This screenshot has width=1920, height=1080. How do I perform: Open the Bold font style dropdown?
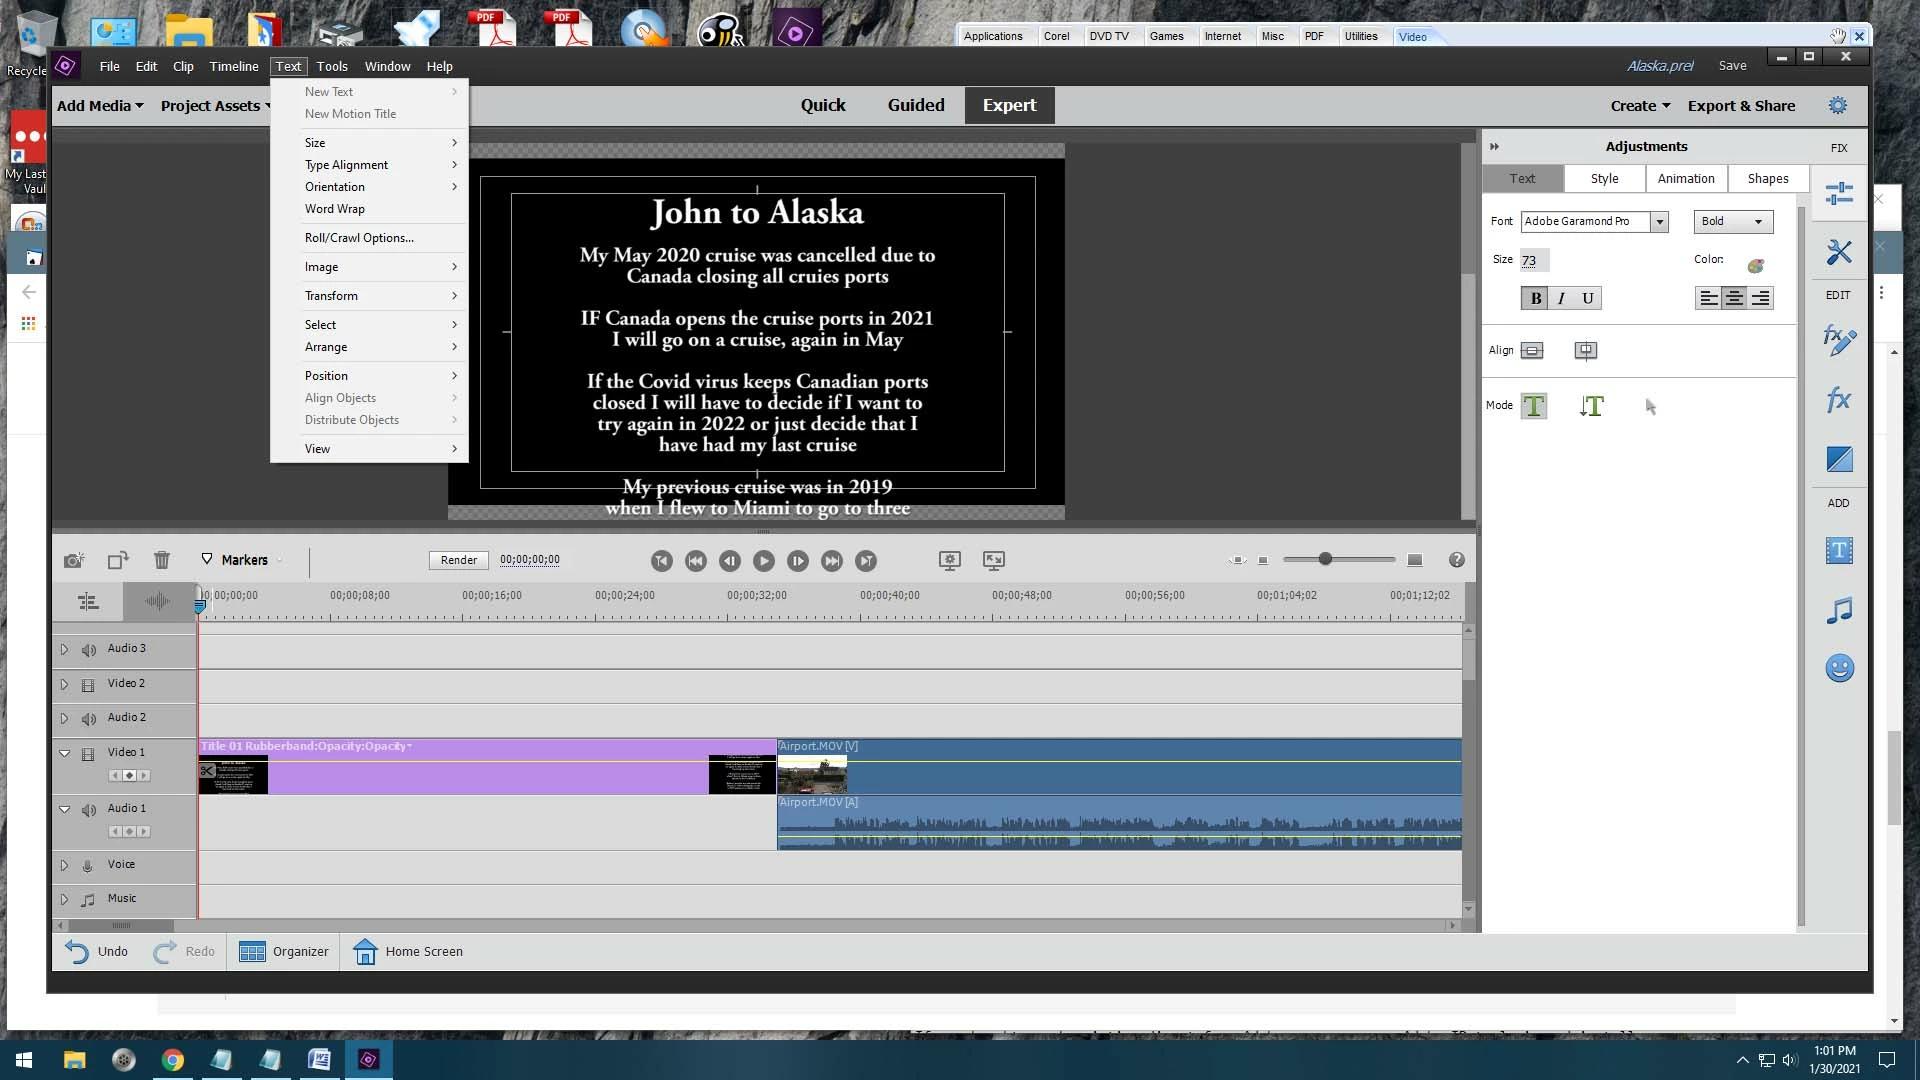pyautogui.click(x=1733, y=222)
